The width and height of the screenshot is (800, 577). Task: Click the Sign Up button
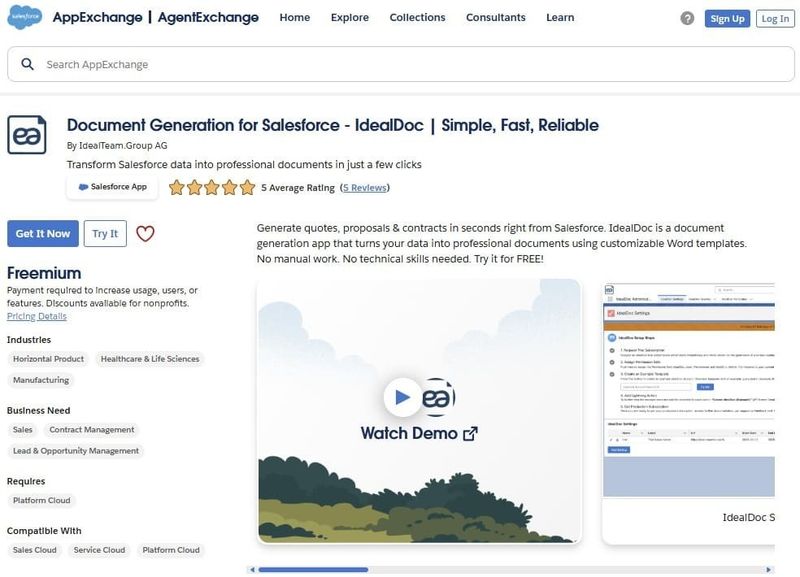727,18
